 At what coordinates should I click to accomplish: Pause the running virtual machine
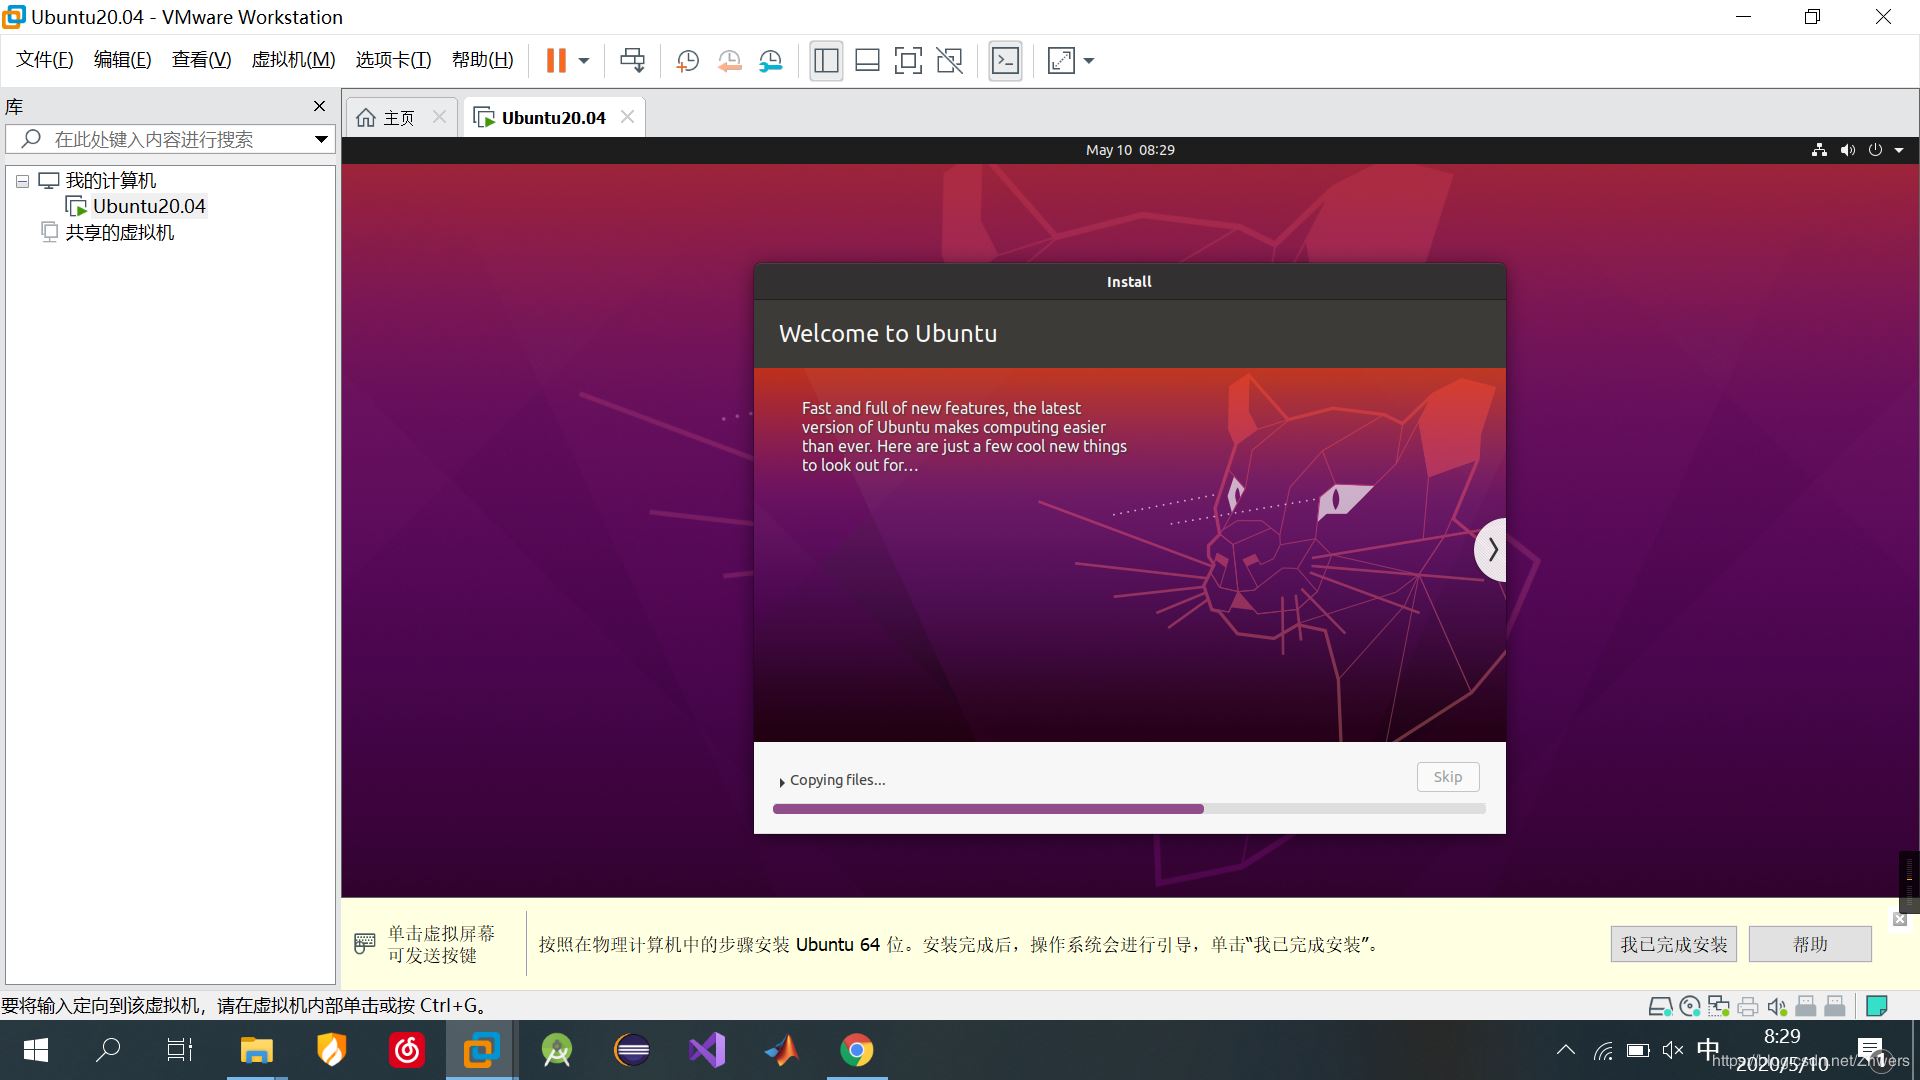[x=556, y=61]
